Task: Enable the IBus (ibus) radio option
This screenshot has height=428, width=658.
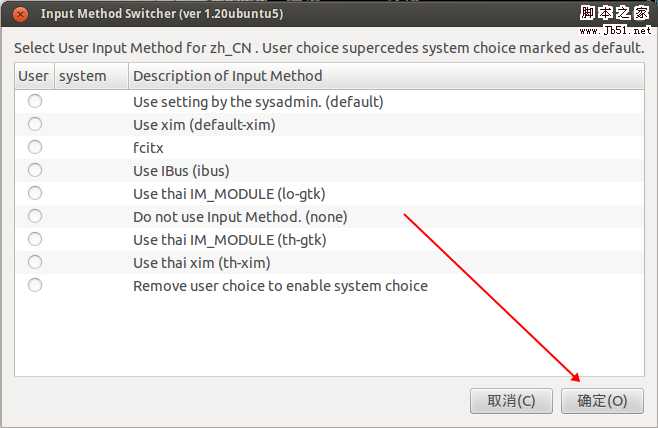Action: pos(35,170)
